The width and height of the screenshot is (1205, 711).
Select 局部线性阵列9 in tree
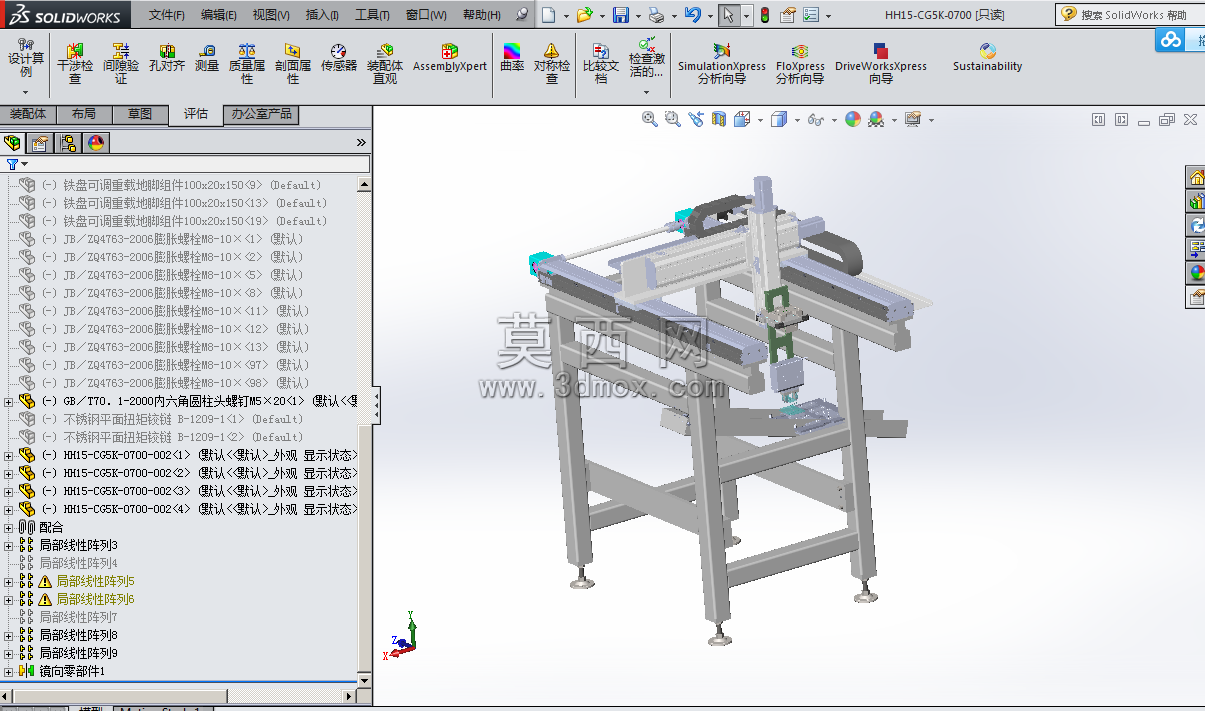[78, 653]
